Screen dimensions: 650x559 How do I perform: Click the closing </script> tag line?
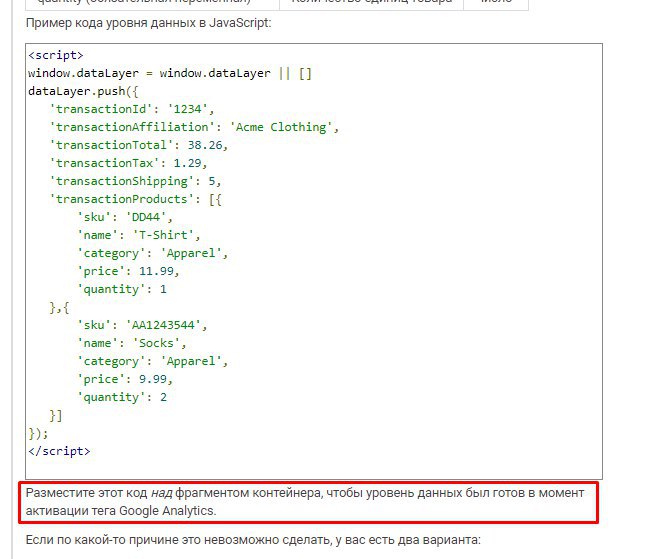click(59, 451)
